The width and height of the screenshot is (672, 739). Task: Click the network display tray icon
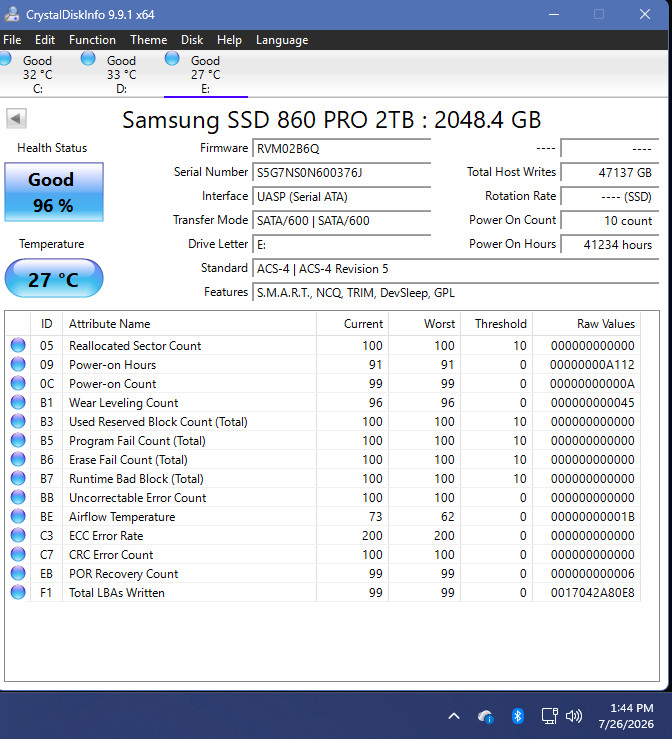(549, 716)
